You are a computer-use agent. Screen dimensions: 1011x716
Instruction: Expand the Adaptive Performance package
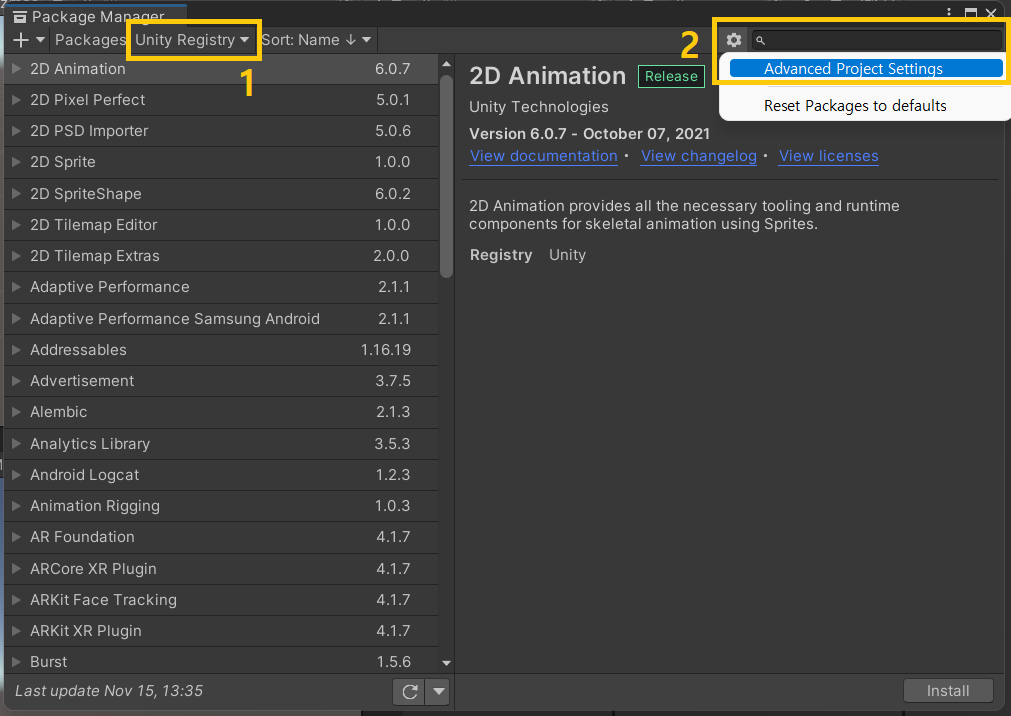16,287
